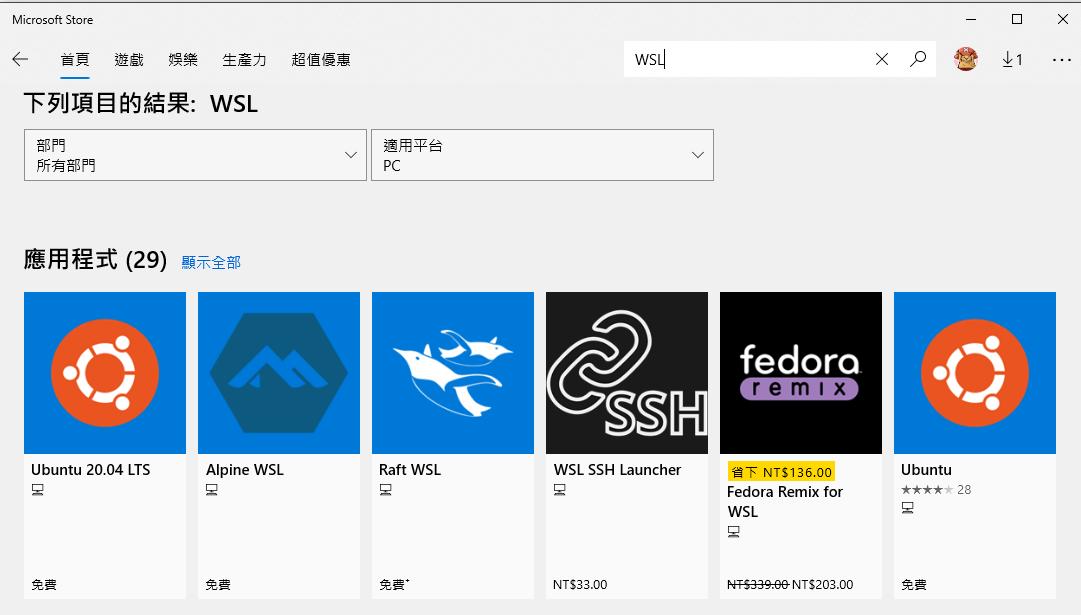1081x615 pixels.
Task: Click the crossed-out NT$339.00 original price
Action: 758,585
